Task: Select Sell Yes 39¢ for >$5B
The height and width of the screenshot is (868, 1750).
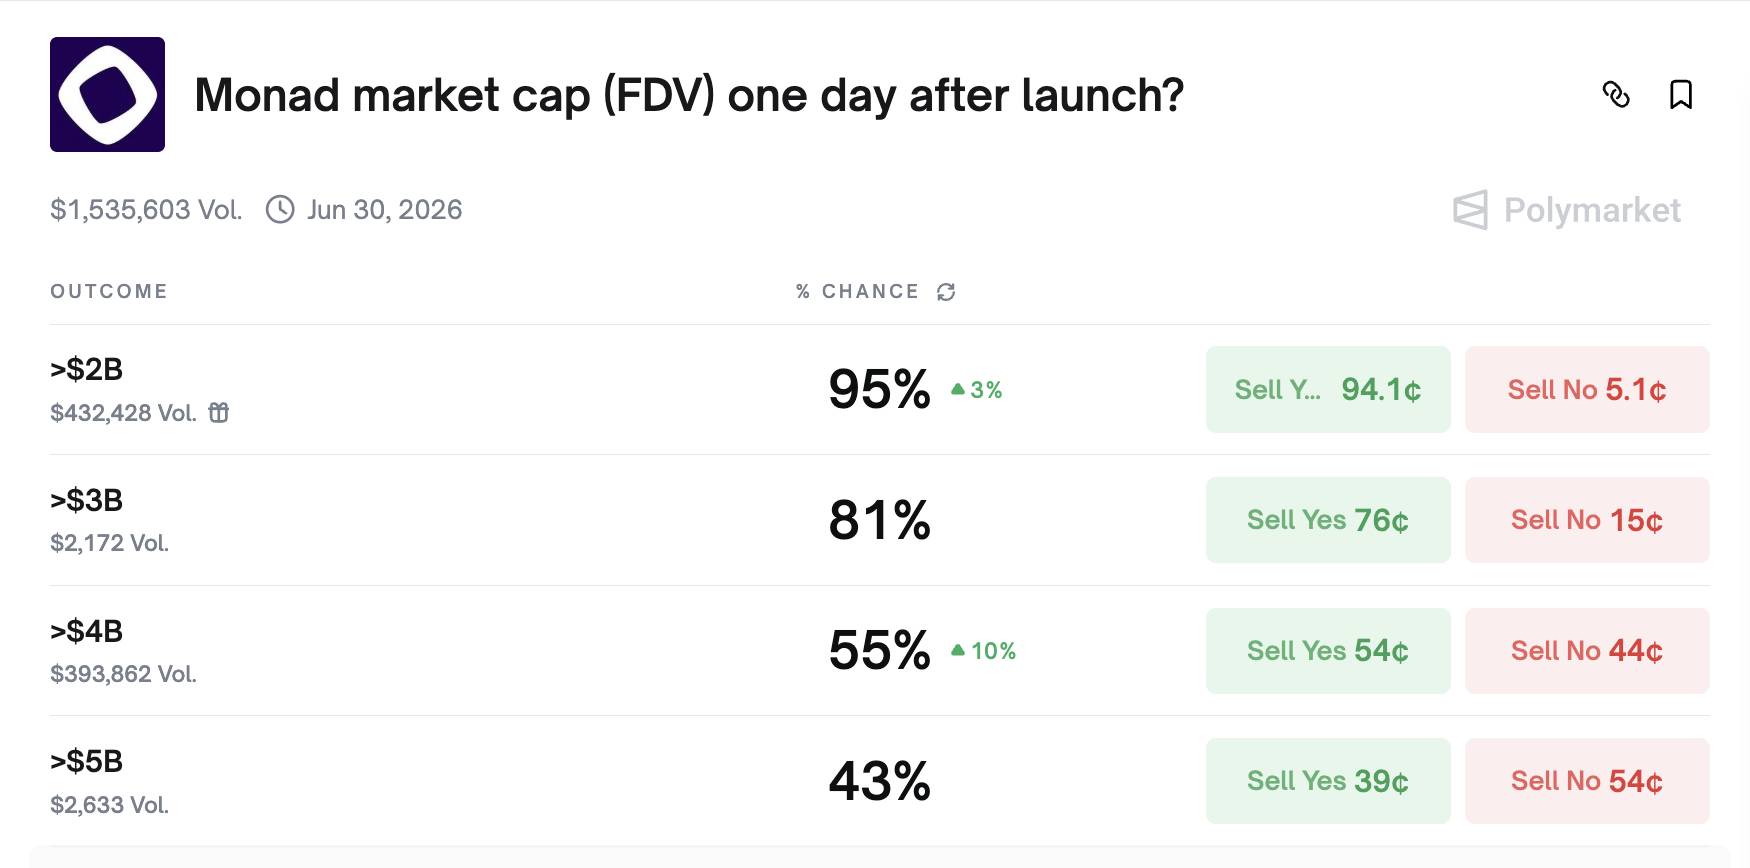Action: click(1327, 781)
